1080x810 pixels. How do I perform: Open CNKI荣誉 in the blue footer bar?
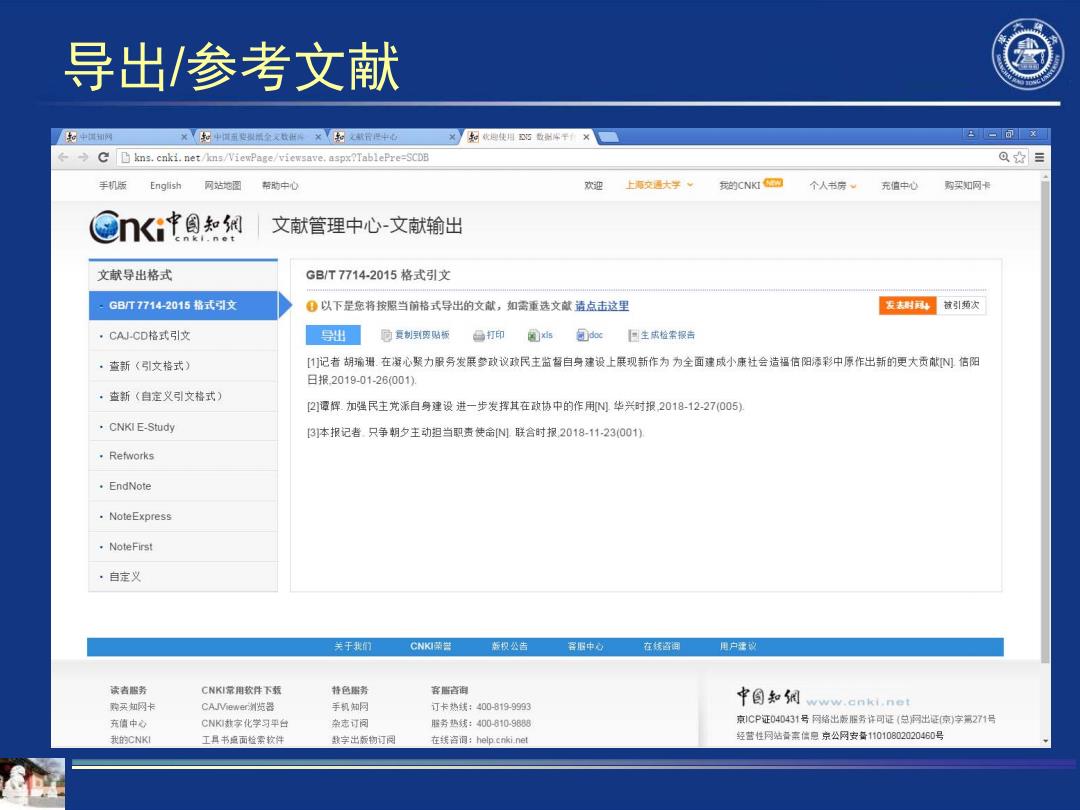(431, 647)
